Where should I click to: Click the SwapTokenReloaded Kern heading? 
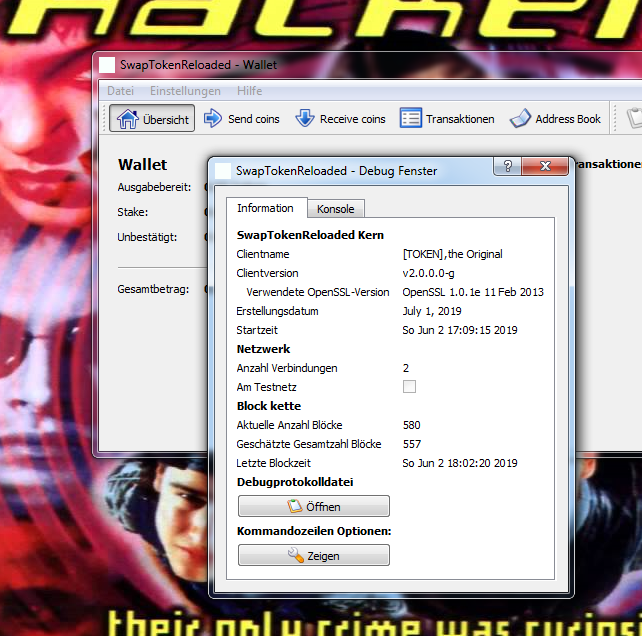pos(310,235)
